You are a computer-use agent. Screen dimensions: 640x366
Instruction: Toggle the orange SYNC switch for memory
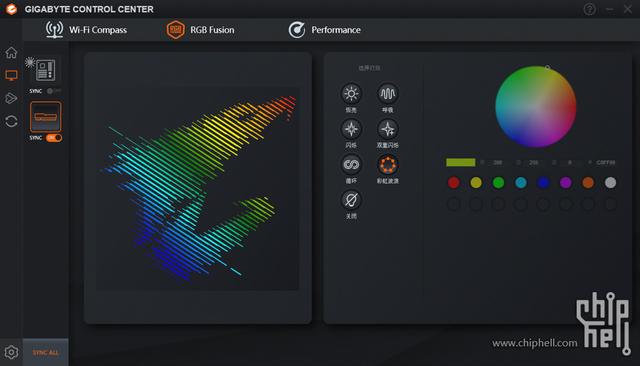click(54, 138)
